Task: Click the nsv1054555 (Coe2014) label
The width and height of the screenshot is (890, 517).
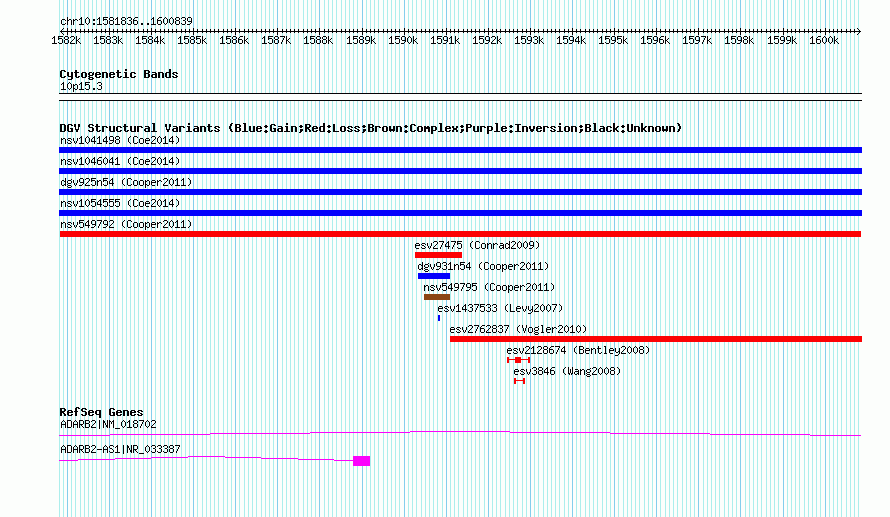Action: click(x=120, y=203)
